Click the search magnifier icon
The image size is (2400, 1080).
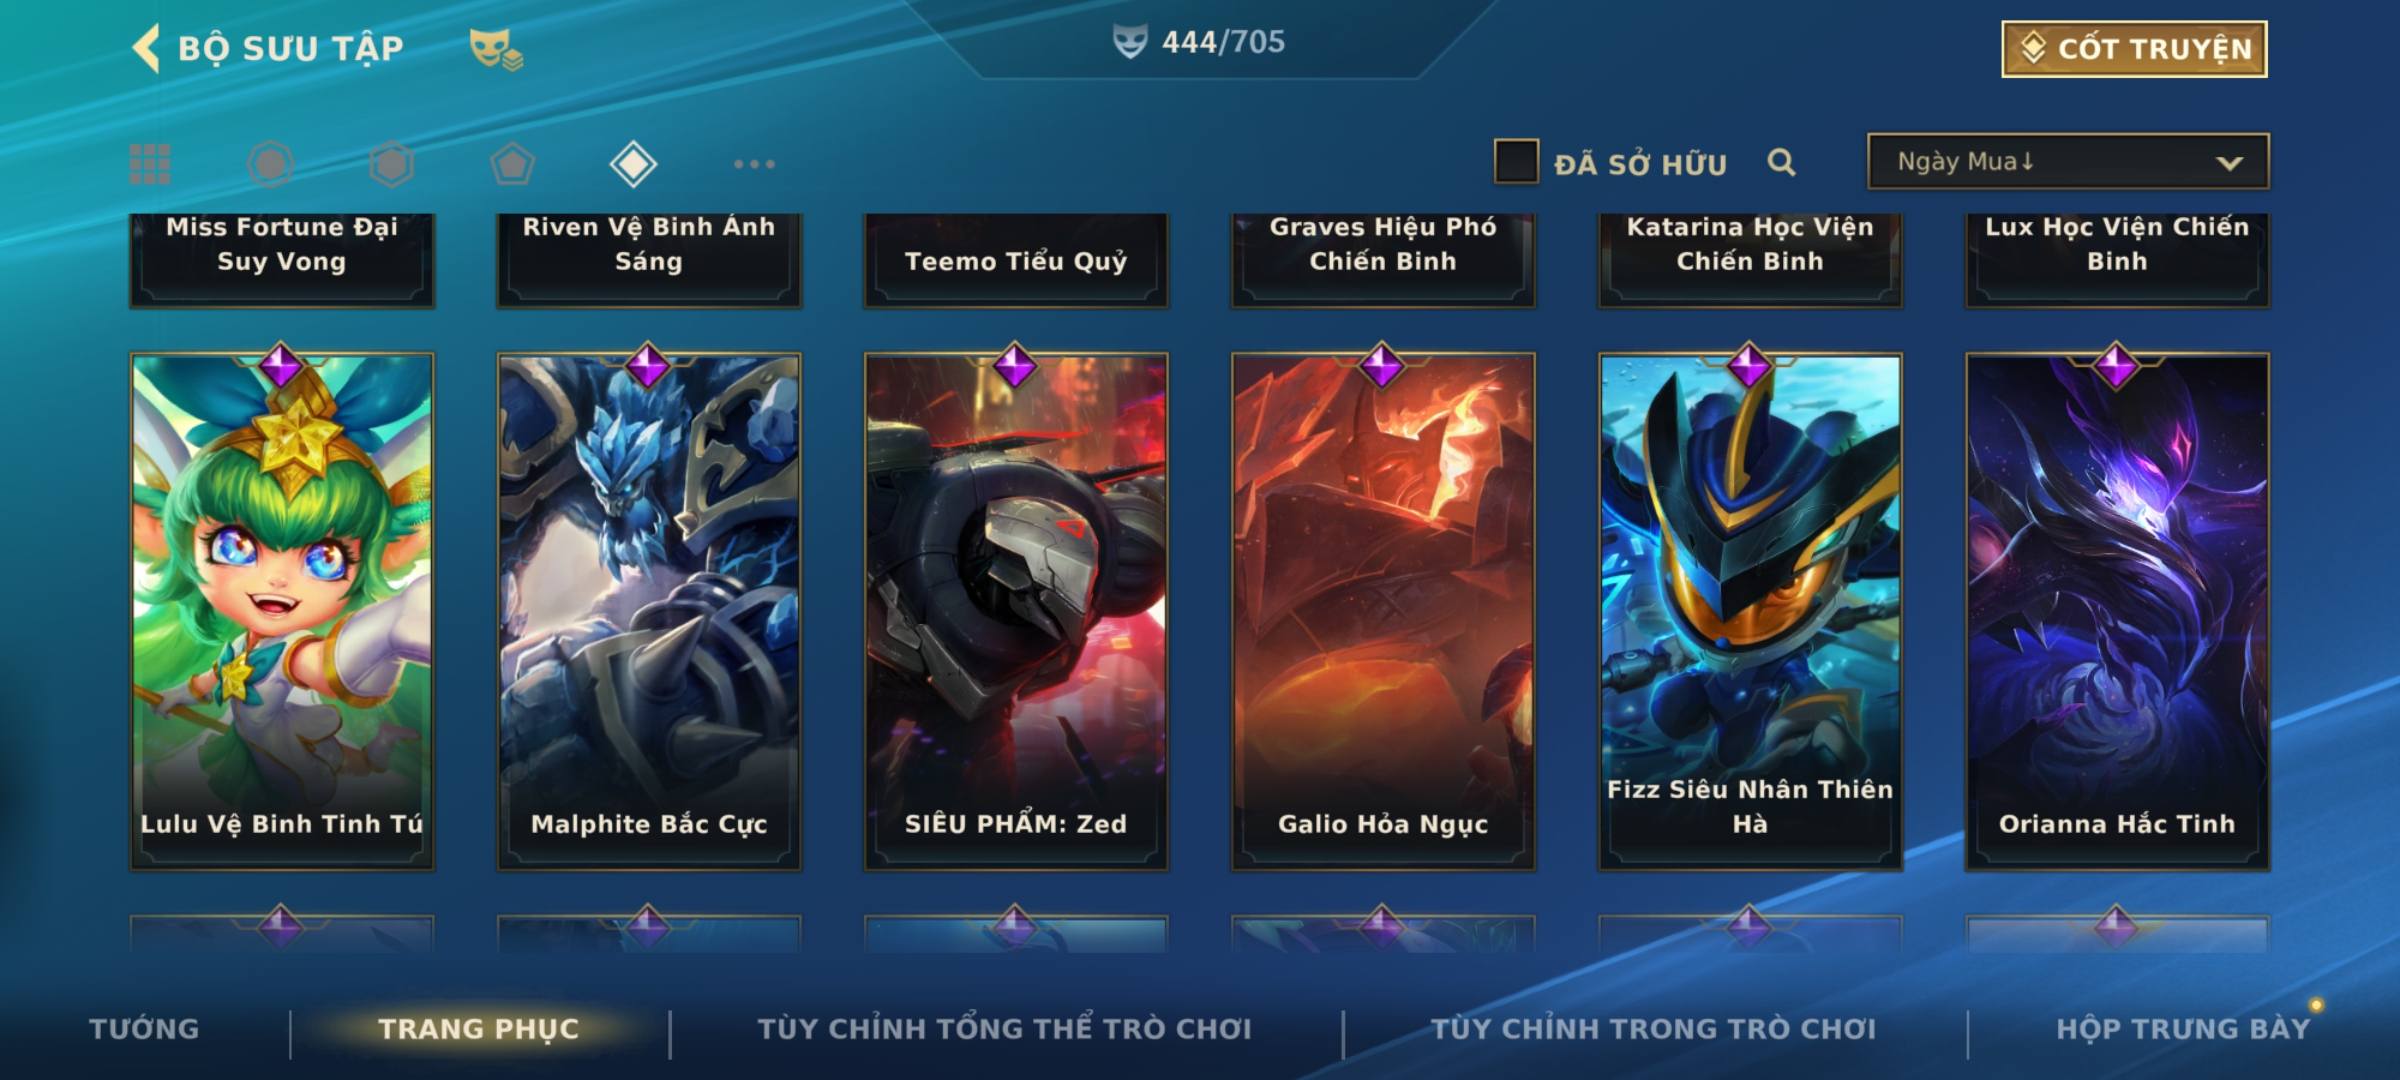1781,162
